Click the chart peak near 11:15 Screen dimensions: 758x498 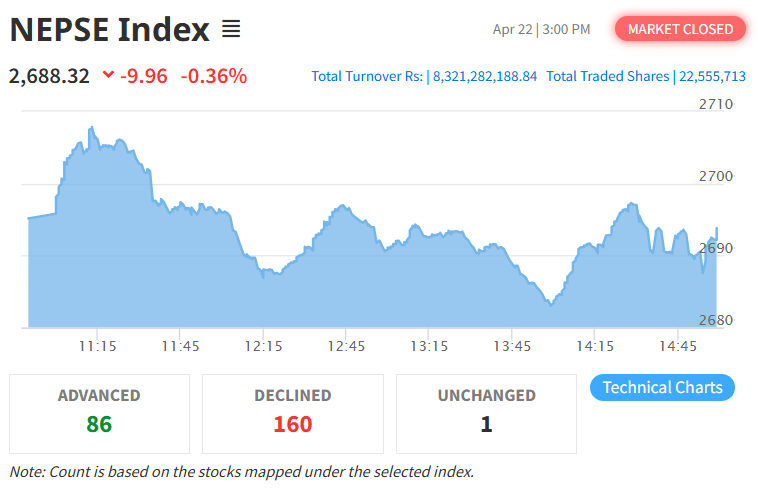point(91,128)
